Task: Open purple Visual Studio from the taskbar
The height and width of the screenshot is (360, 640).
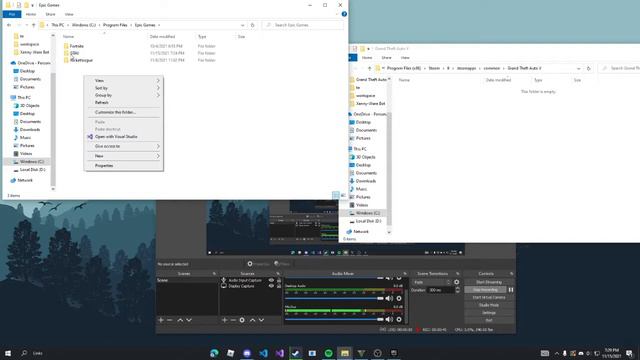Action: click(280, 353)
